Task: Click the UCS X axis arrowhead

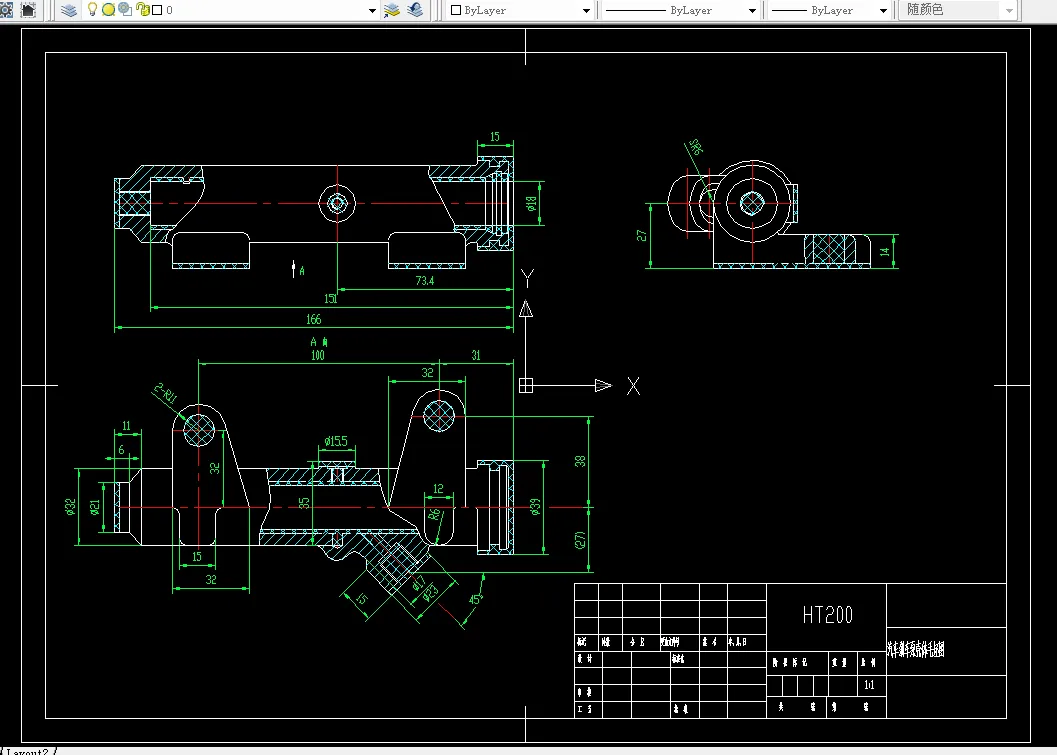Action: (603, 385)
